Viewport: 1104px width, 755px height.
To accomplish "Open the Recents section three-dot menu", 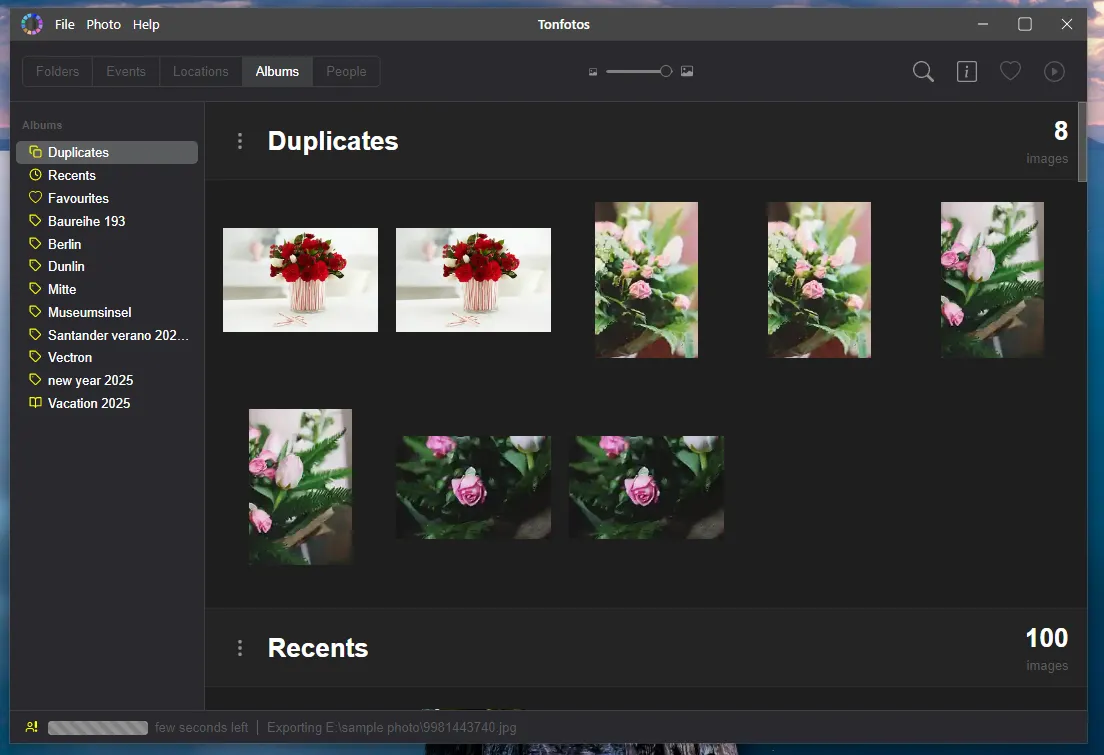I will [239, 648].
